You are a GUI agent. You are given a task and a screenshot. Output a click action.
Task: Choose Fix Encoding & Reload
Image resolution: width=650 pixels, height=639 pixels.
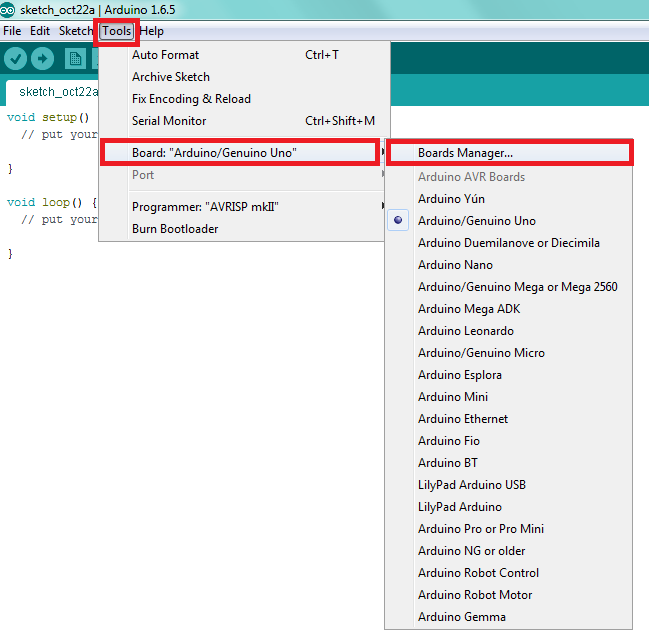[244, 99]
